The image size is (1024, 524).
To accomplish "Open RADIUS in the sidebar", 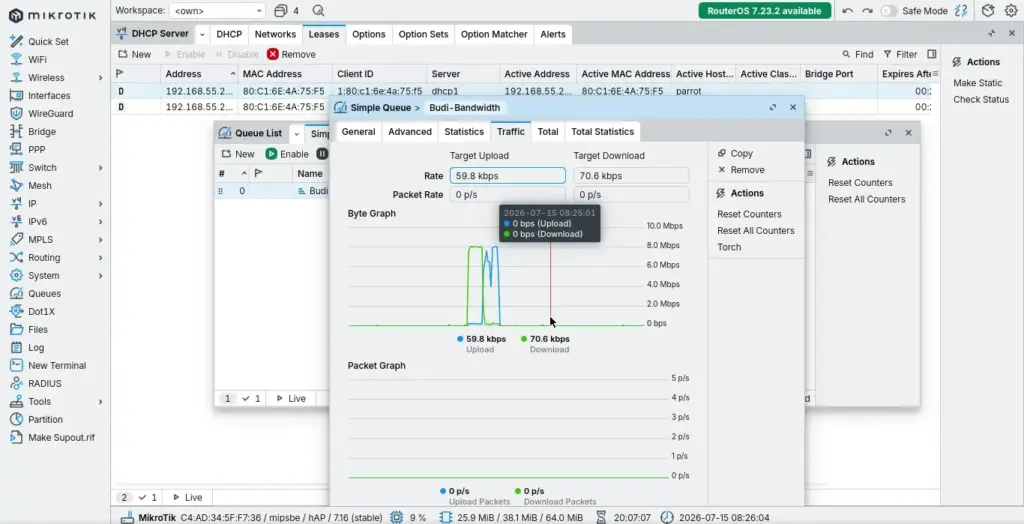I will [x=44, y=384].
